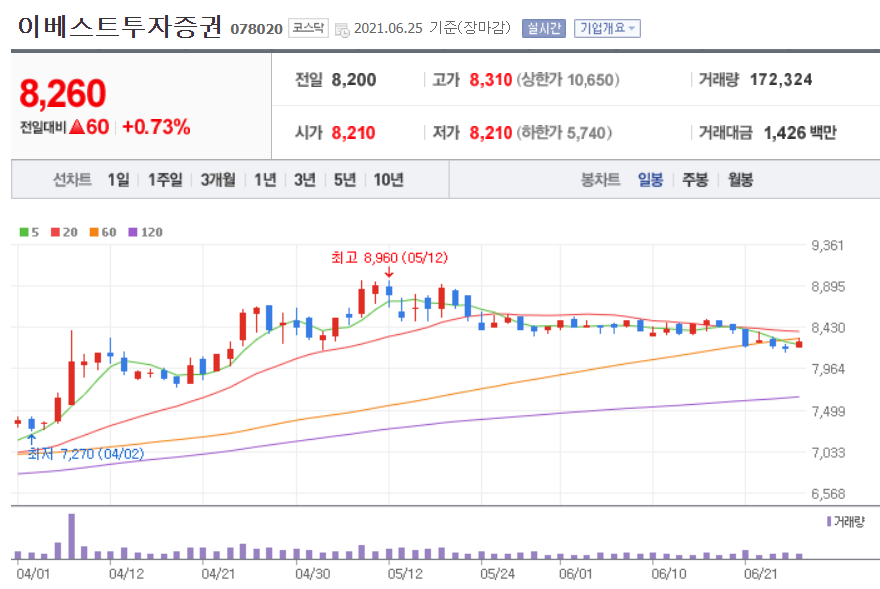Click the 05/24 date axis label
The image size is (880, 589).
tap(497, 574)
